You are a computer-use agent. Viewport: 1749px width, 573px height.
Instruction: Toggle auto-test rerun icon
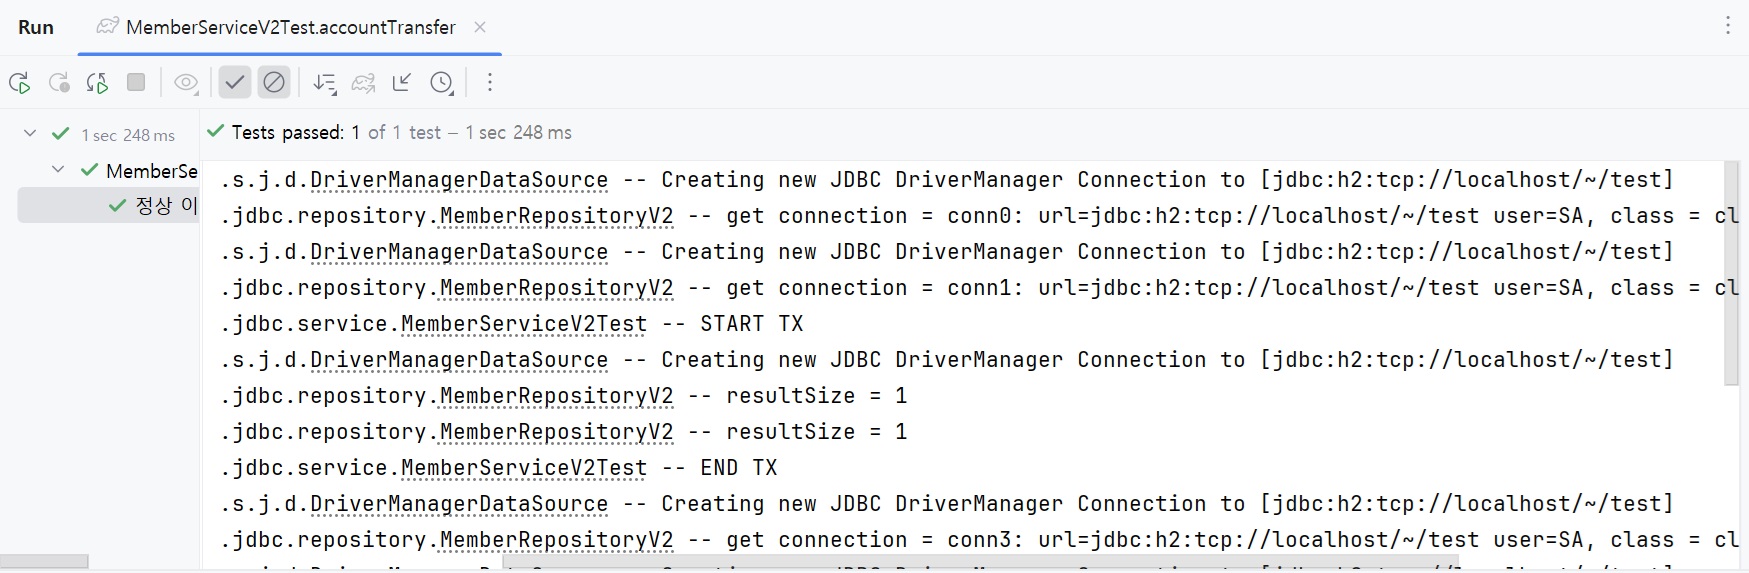(97, 83)
